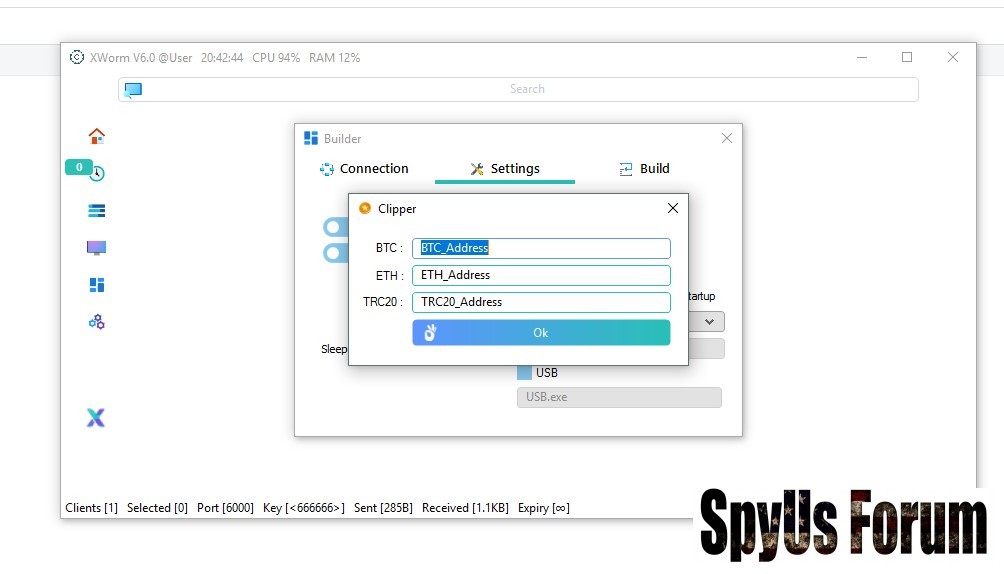Toggle the lower switch behind the Clipper dialog
1004x574 pixels.
(x=334, y=253)
